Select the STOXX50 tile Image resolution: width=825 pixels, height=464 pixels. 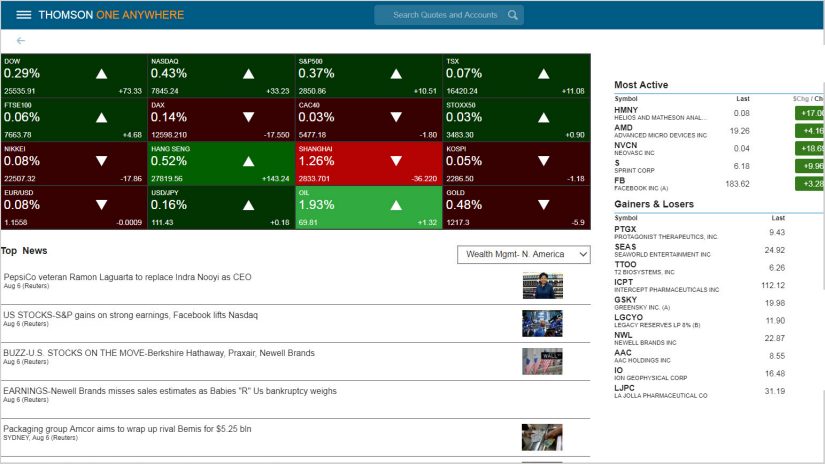pyautogui.click(x=516, y=119)
